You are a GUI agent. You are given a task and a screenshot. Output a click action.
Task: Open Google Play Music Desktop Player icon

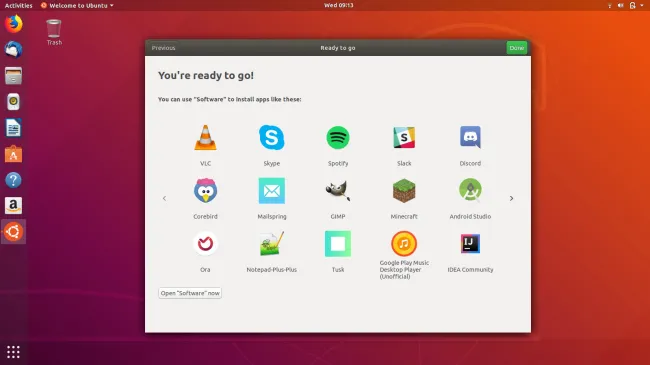pyautogui.click(x=404, y=243)
